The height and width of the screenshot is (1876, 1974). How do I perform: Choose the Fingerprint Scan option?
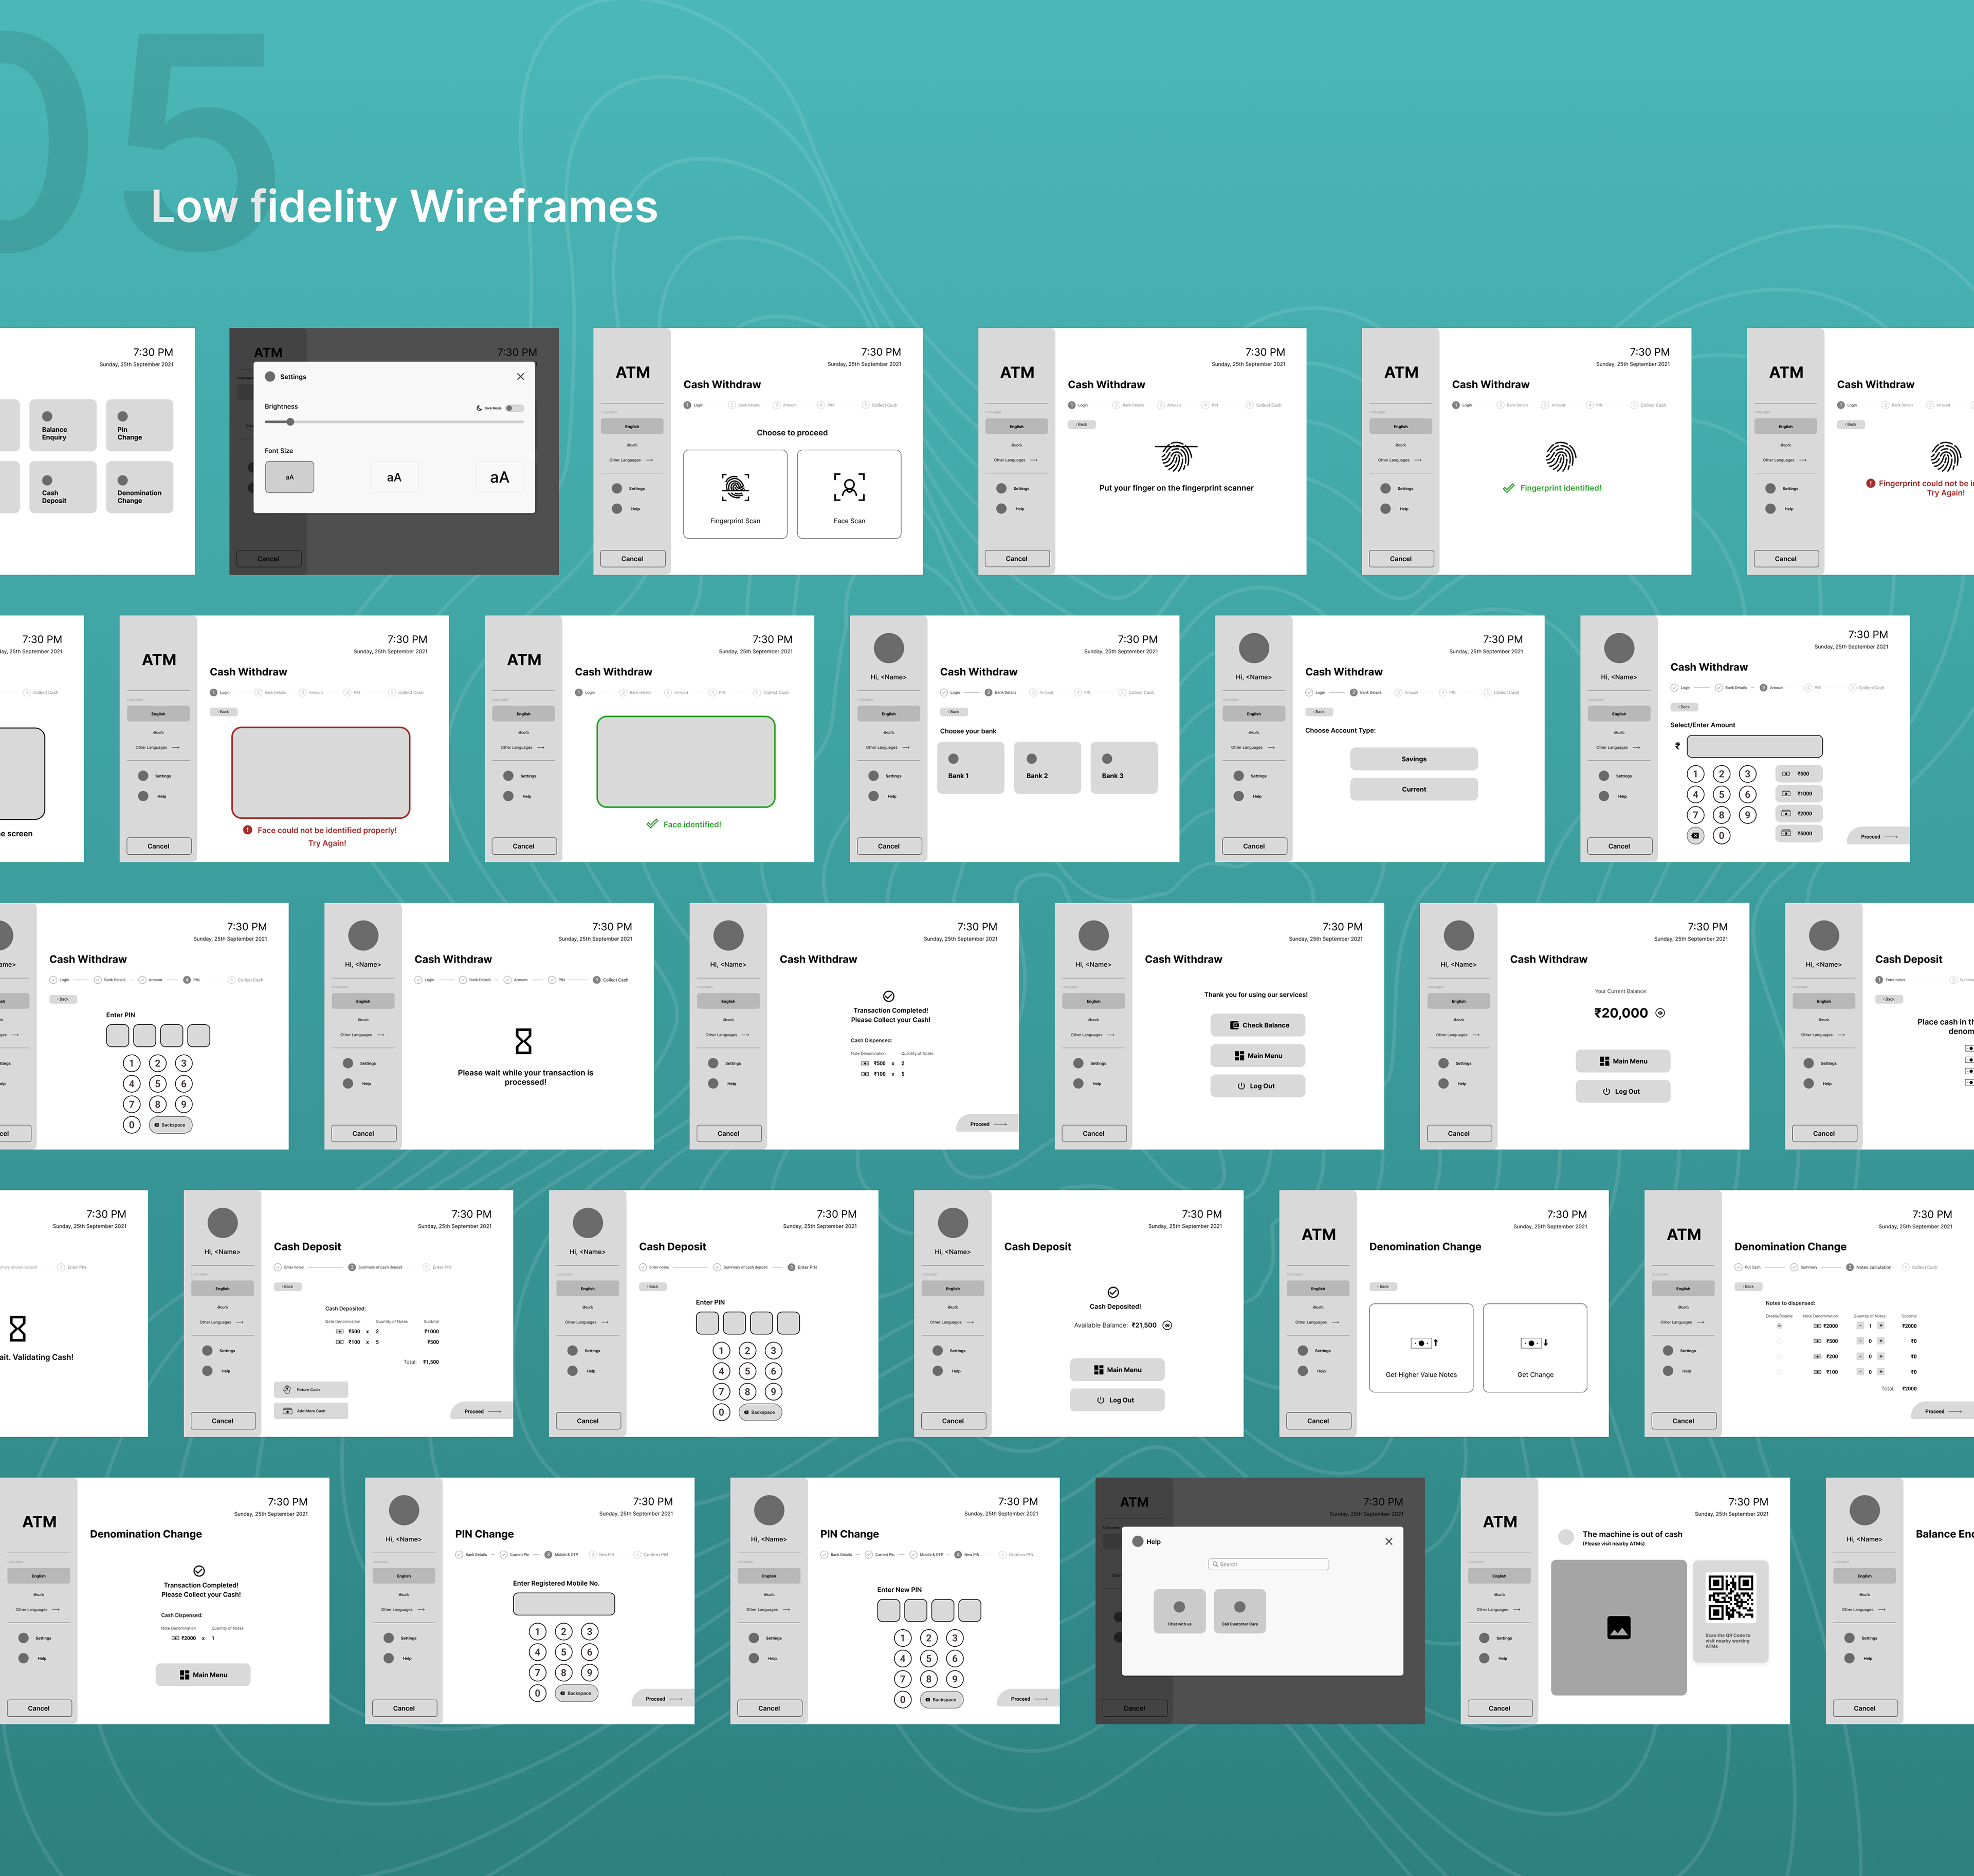[x=735, y=494]
